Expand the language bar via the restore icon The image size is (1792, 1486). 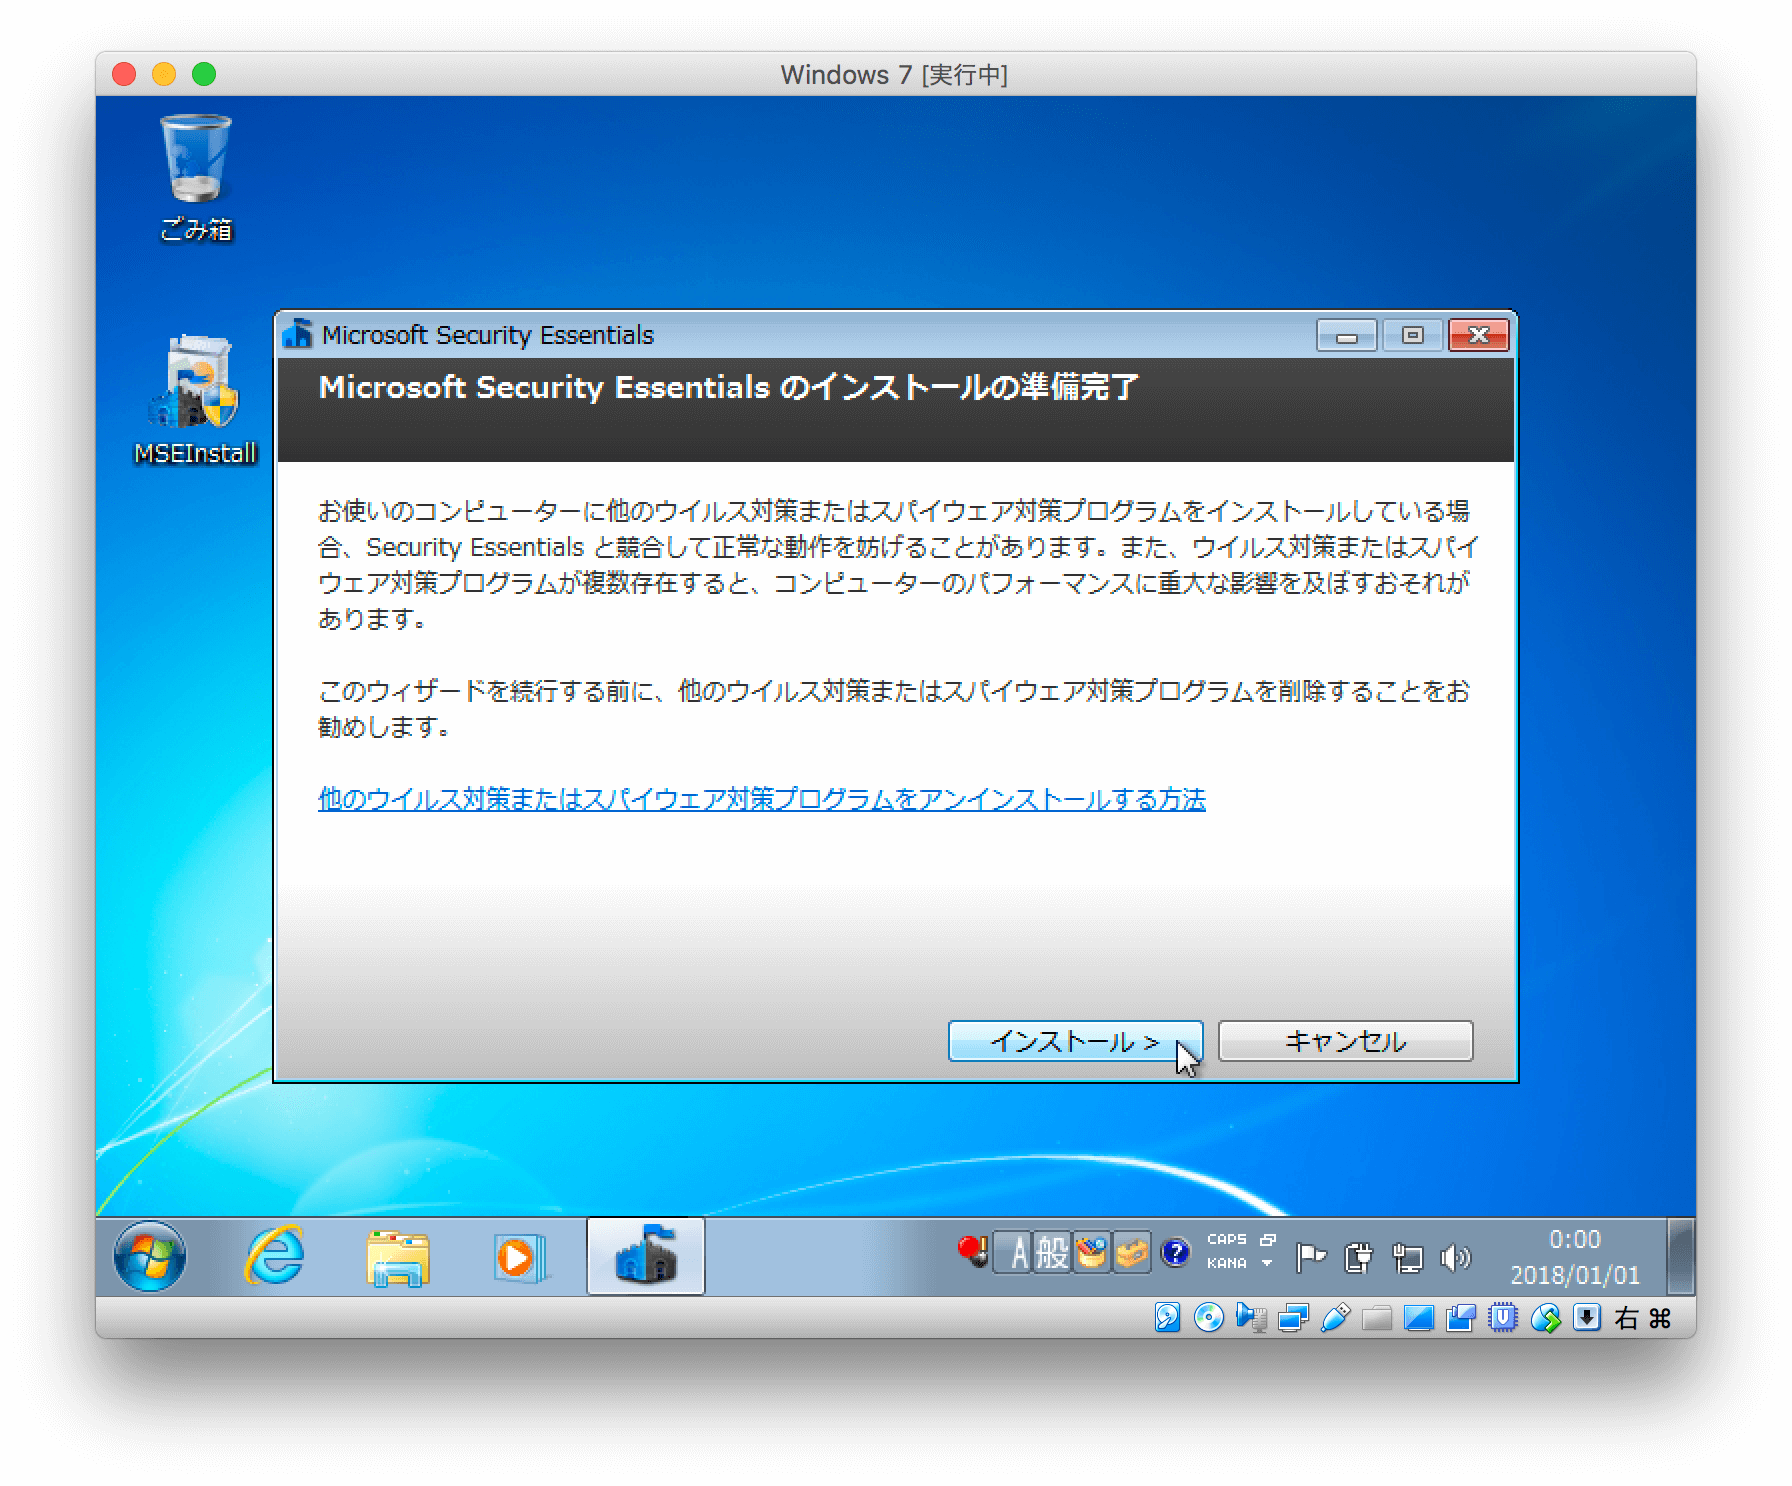1269,1239
